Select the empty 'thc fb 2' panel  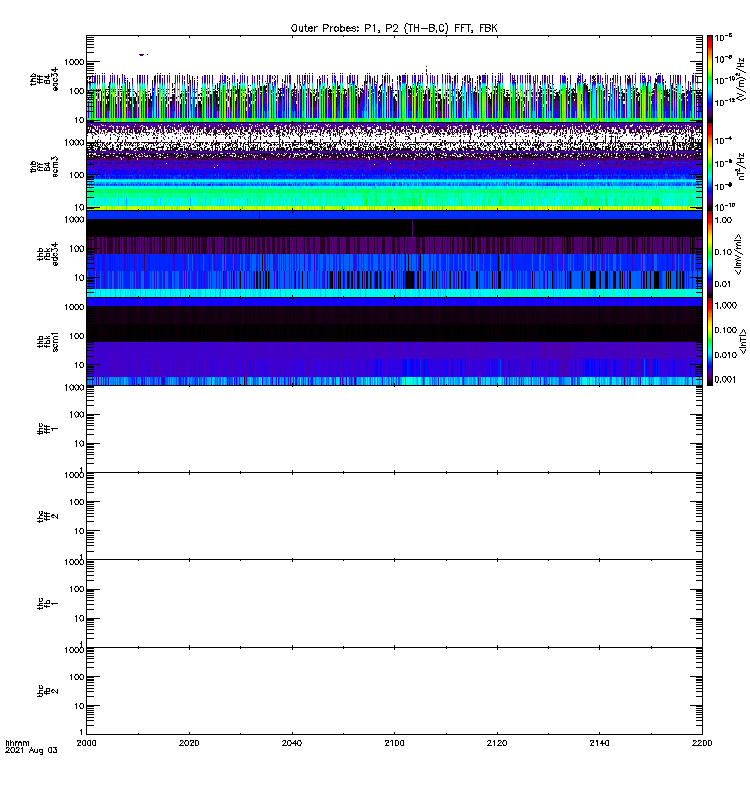pos(394,691)
